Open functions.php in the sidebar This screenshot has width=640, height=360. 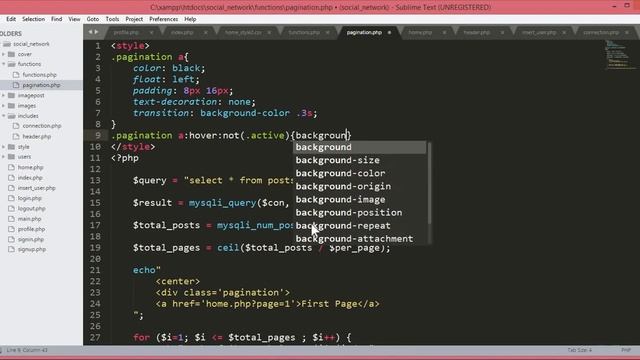point(40,75)
